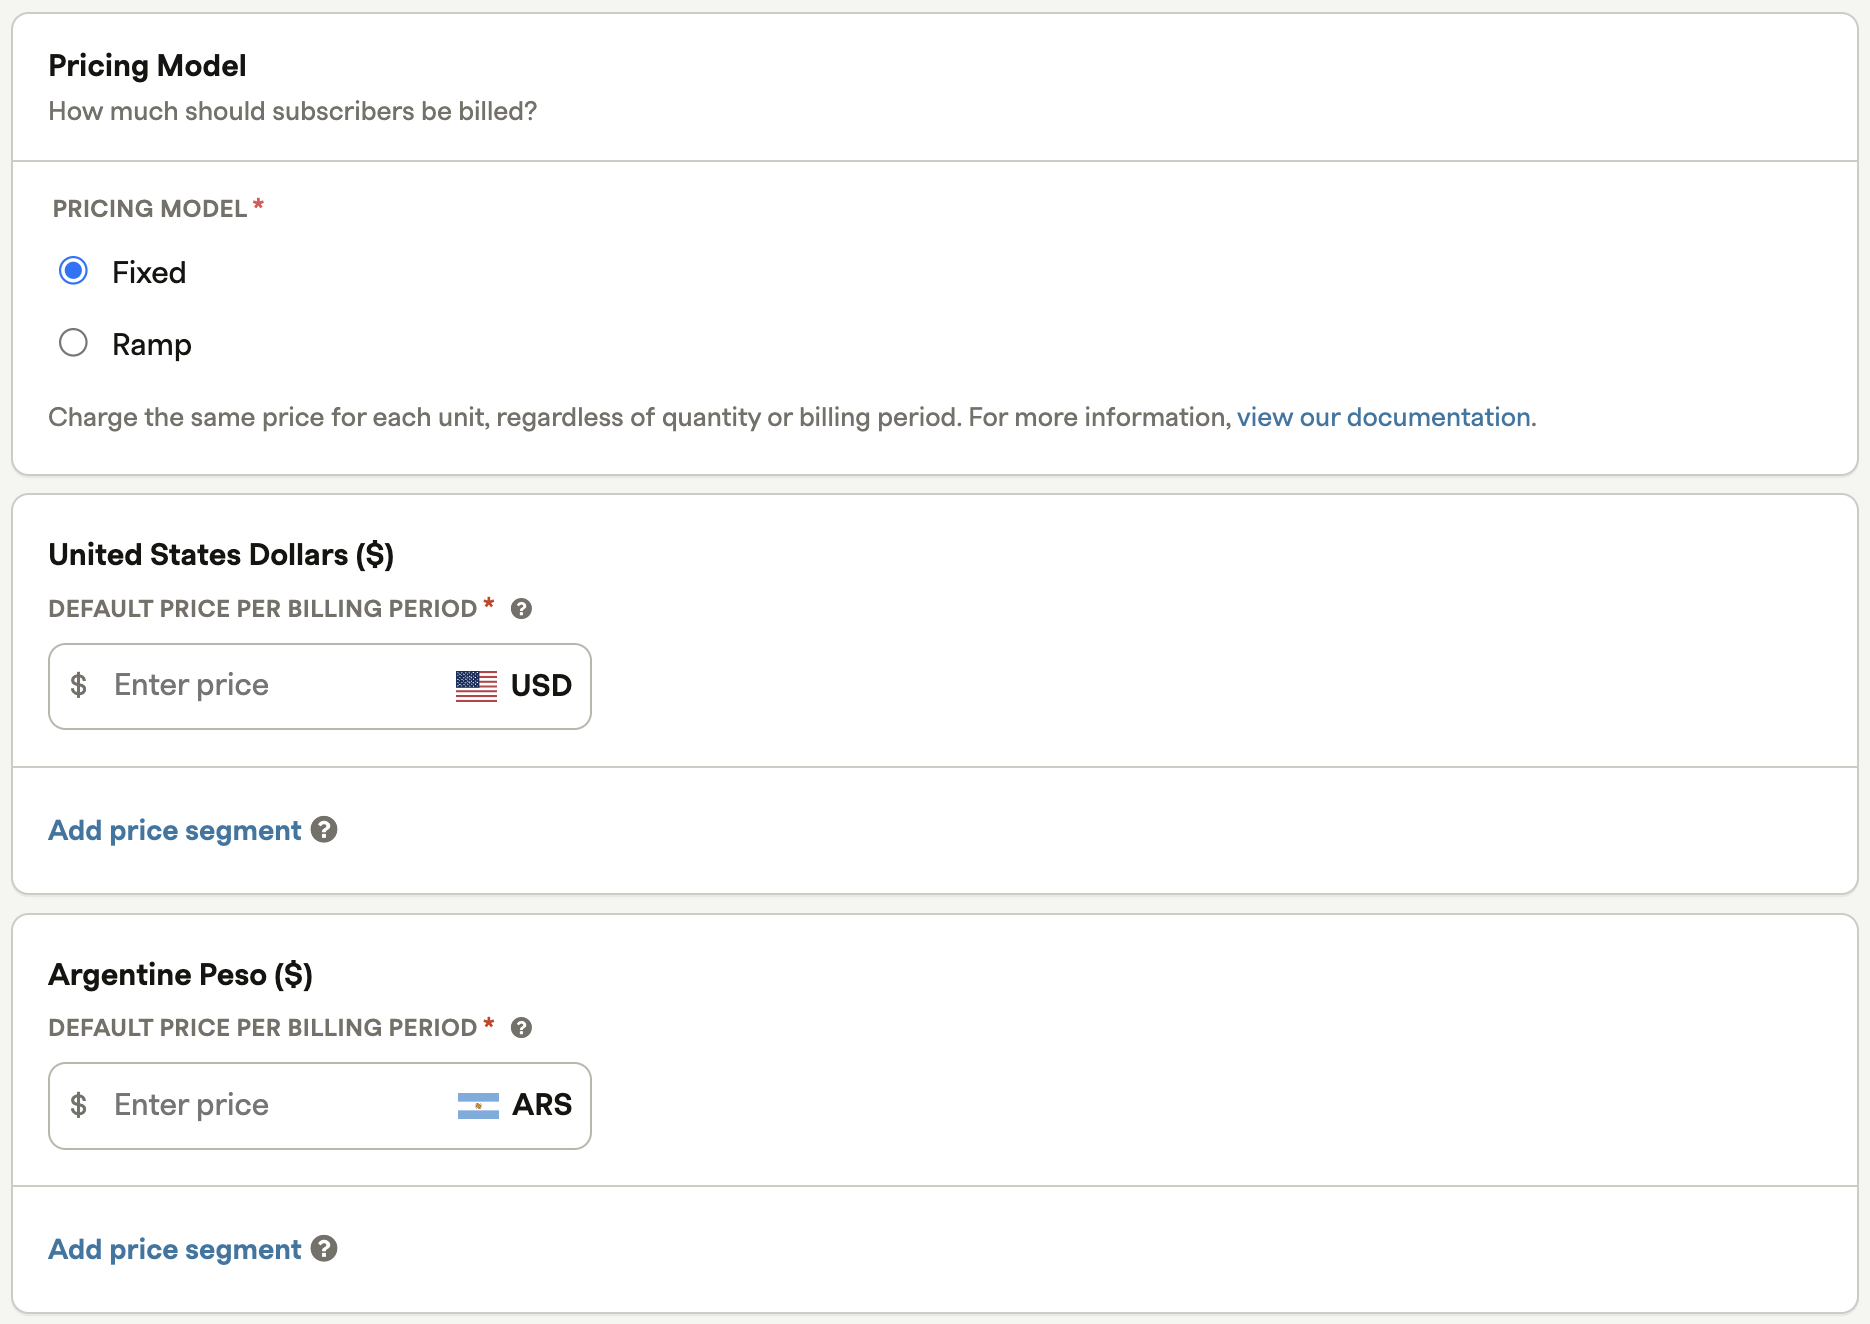The width and height of the screenshot is (1870, 1324).
Task: Select the Fixed pricing model radio button
Action: pos(73,271)
